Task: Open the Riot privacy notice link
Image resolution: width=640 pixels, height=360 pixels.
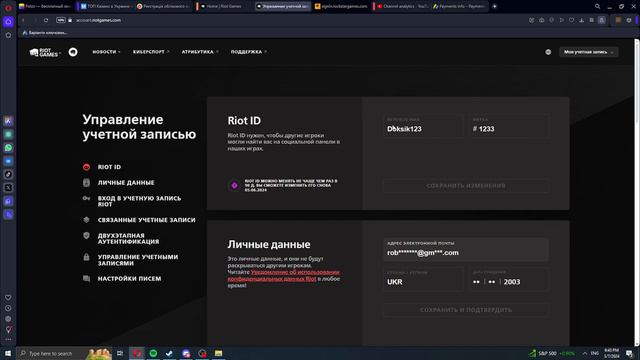Action: pyautogui.click(x=283, y=276)
